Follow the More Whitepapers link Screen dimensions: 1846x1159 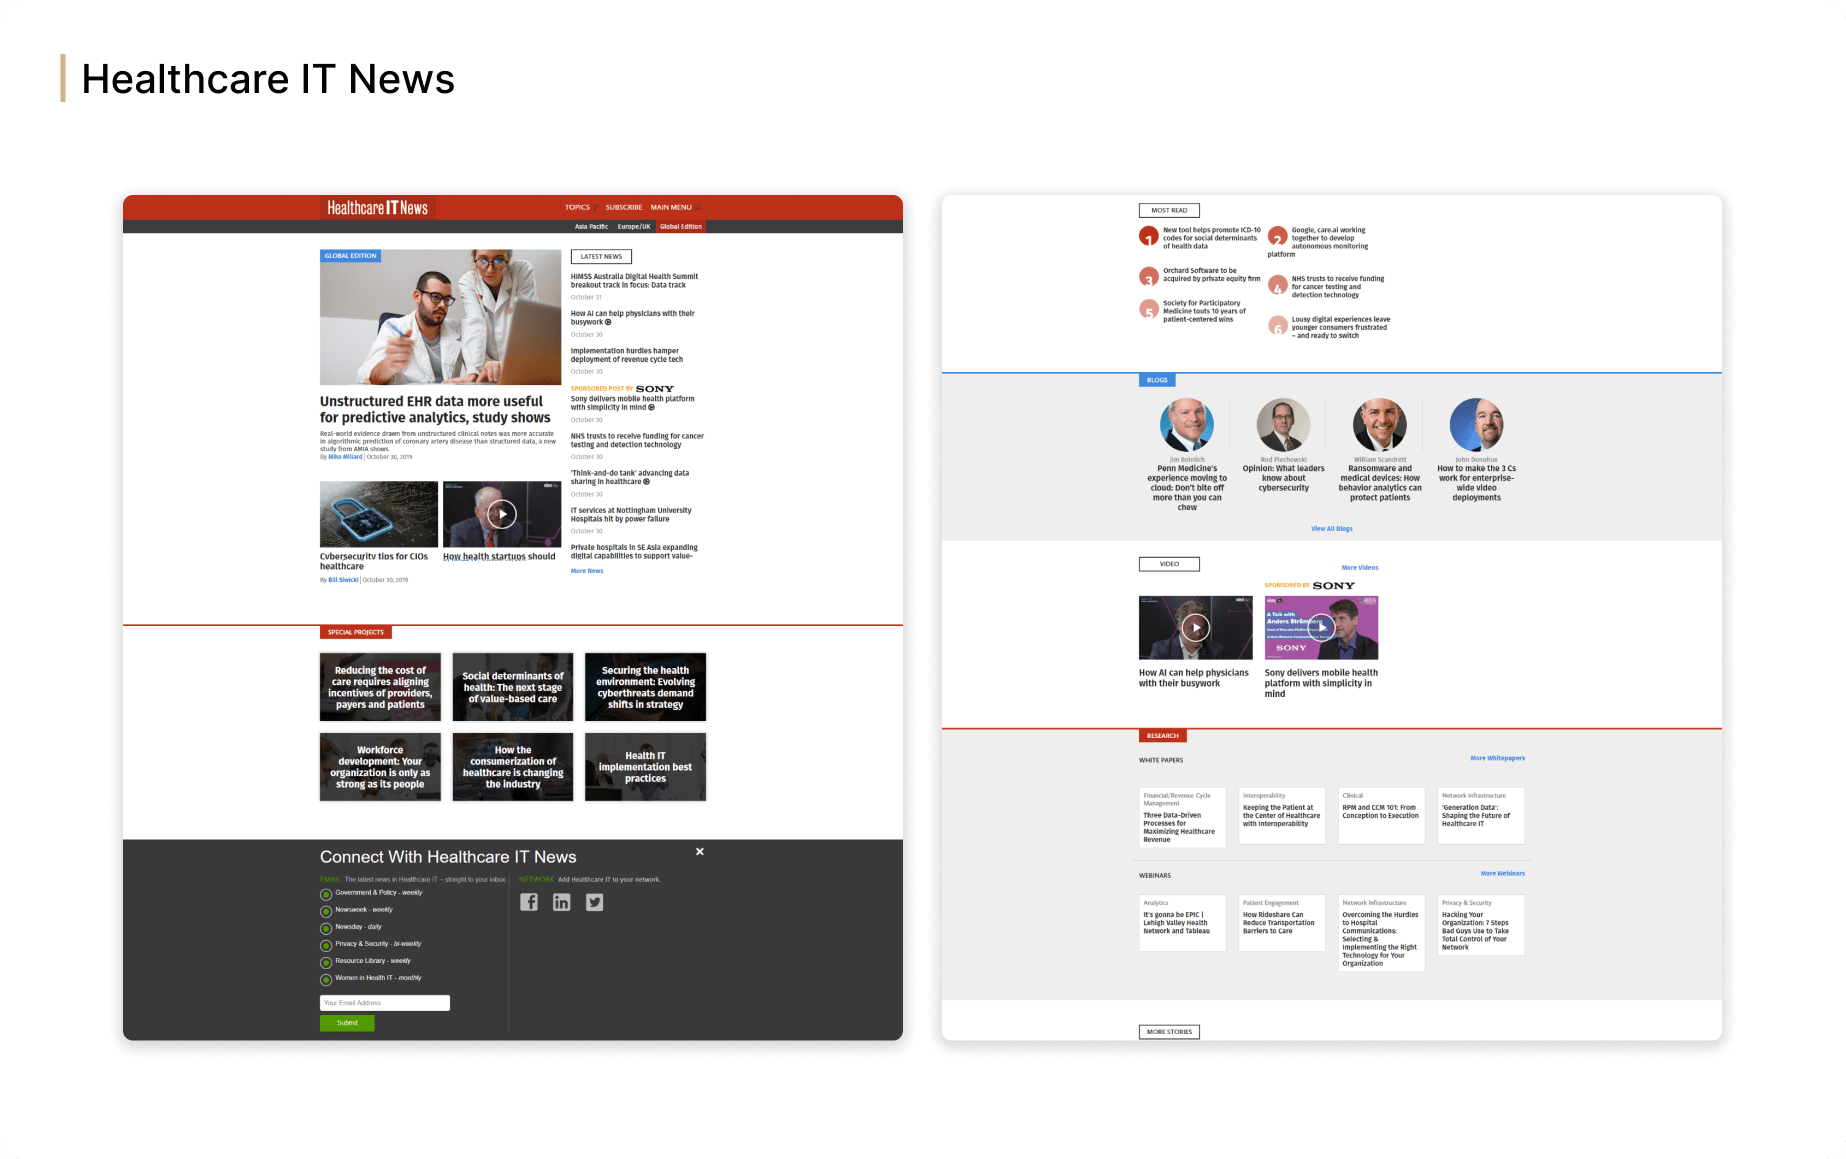[x=1498, y=758]
